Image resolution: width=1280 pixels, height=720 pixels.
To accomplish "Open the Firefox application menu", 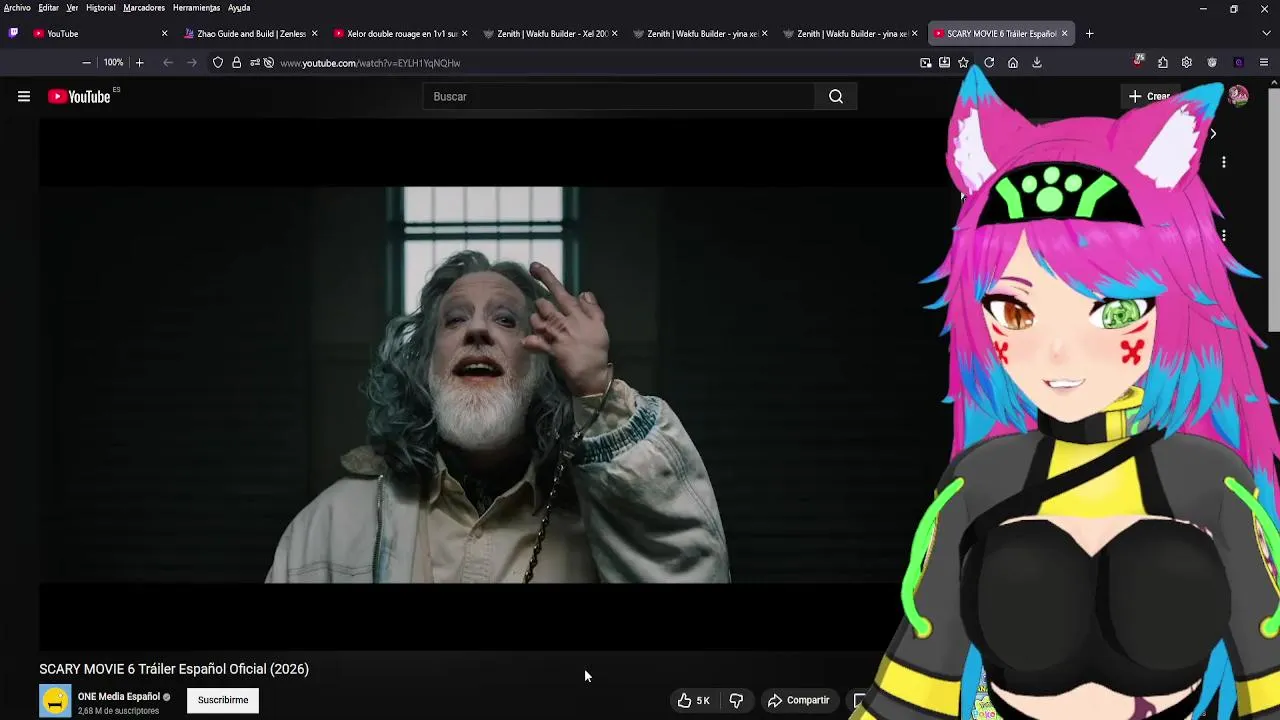I will pos(1264,63).
